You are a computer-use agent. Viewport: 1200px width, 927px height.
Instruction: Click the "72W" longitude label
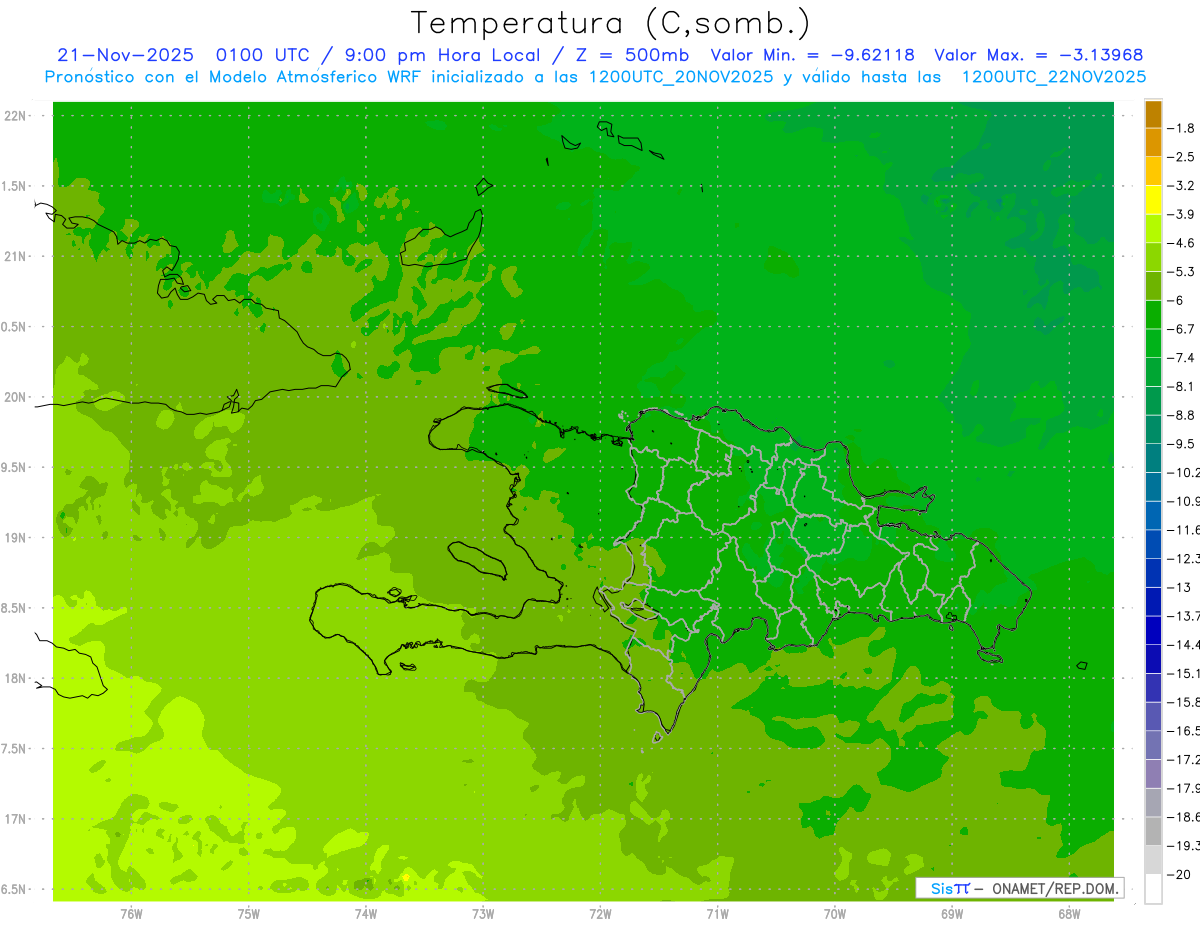coord(600,914)
